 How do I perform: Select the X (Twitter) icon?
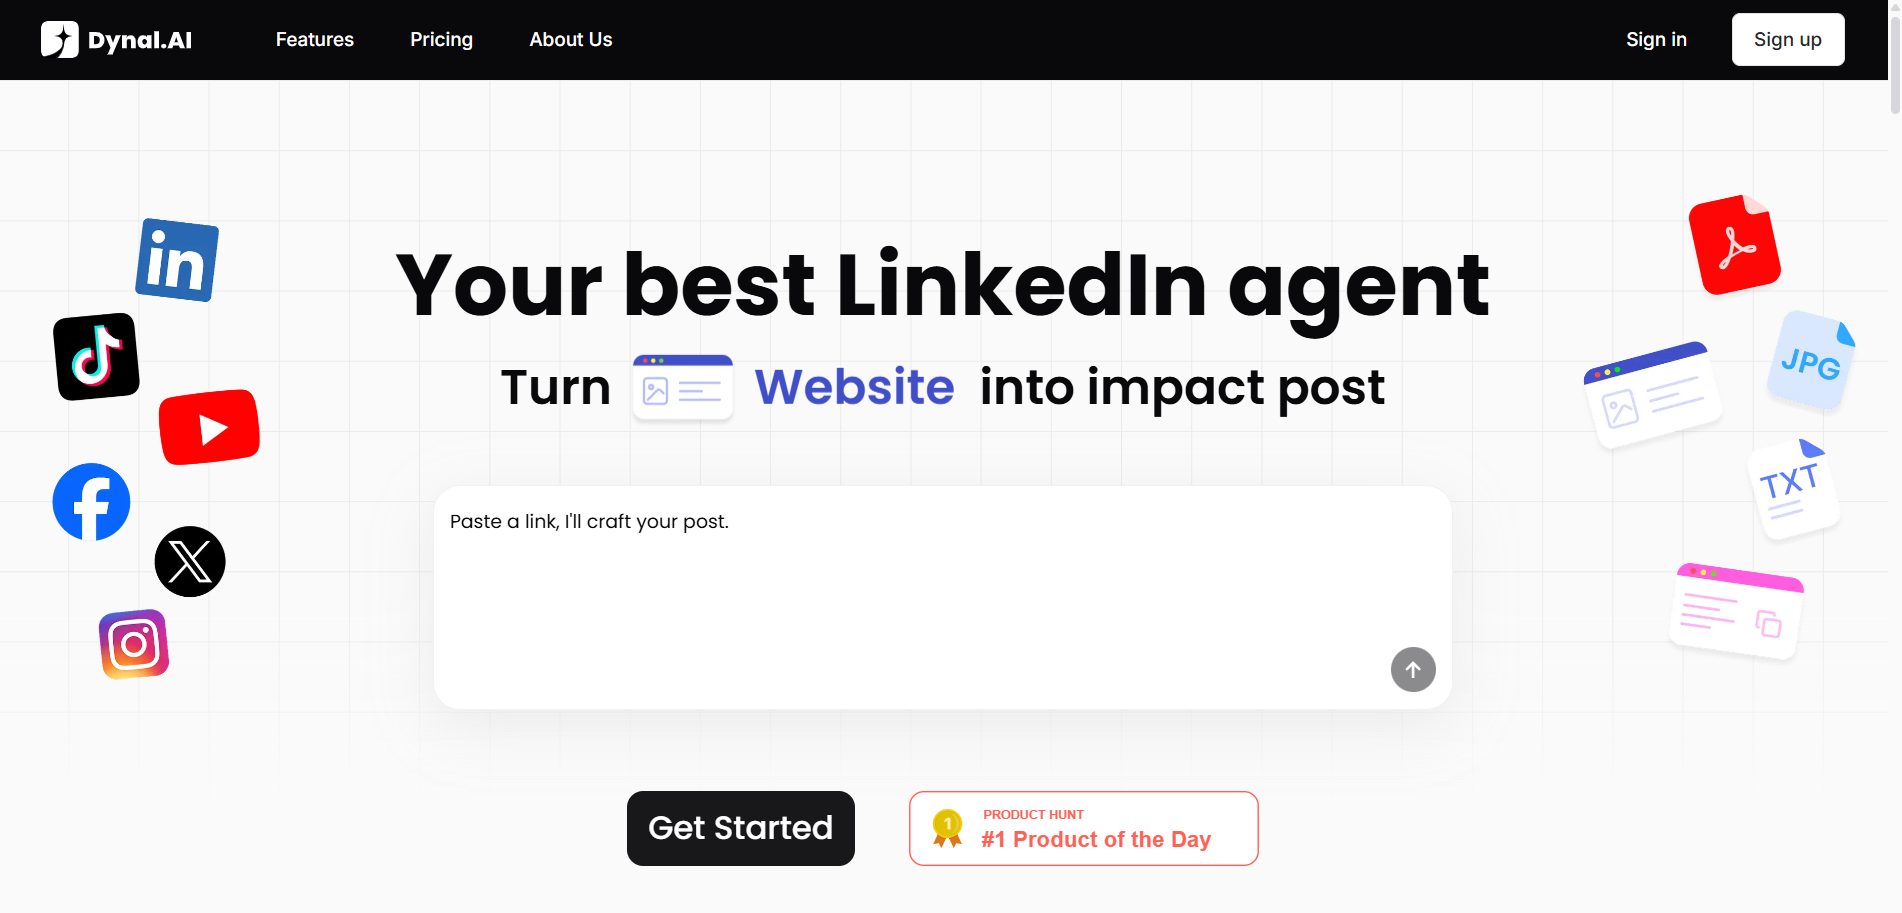189,561
